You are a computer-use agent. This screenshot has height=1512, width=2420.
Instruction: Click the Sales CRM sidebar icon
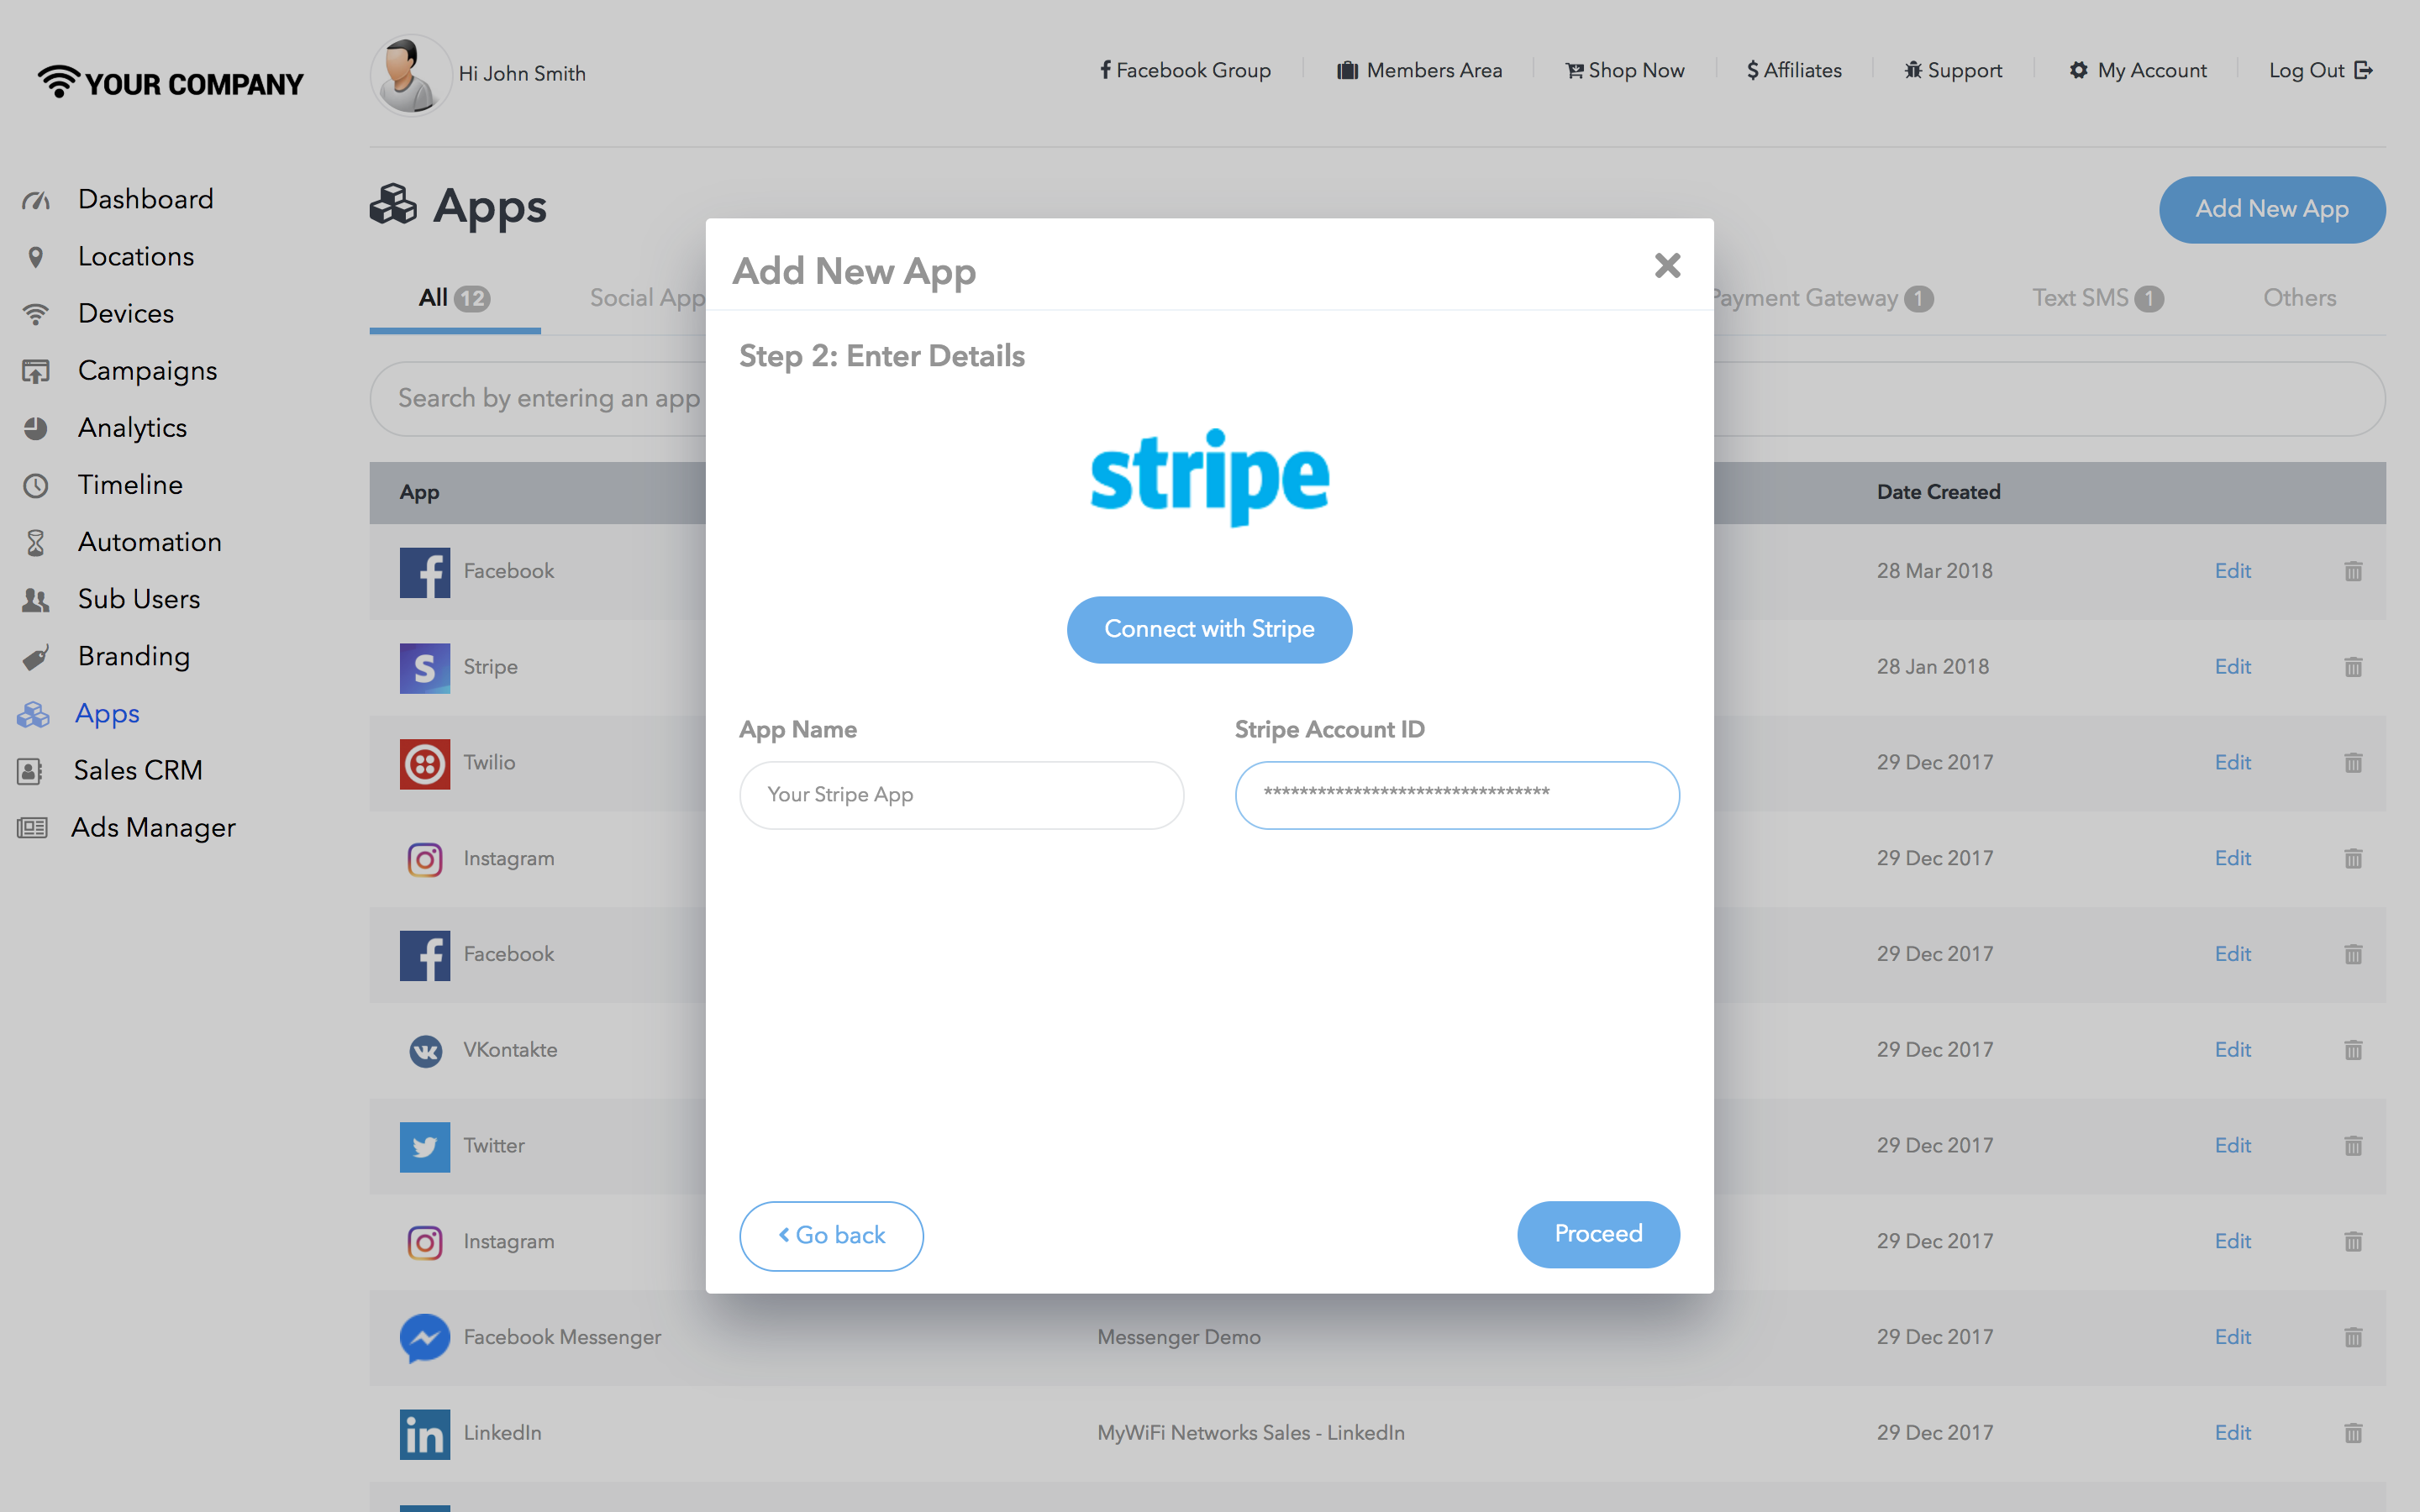37,770
